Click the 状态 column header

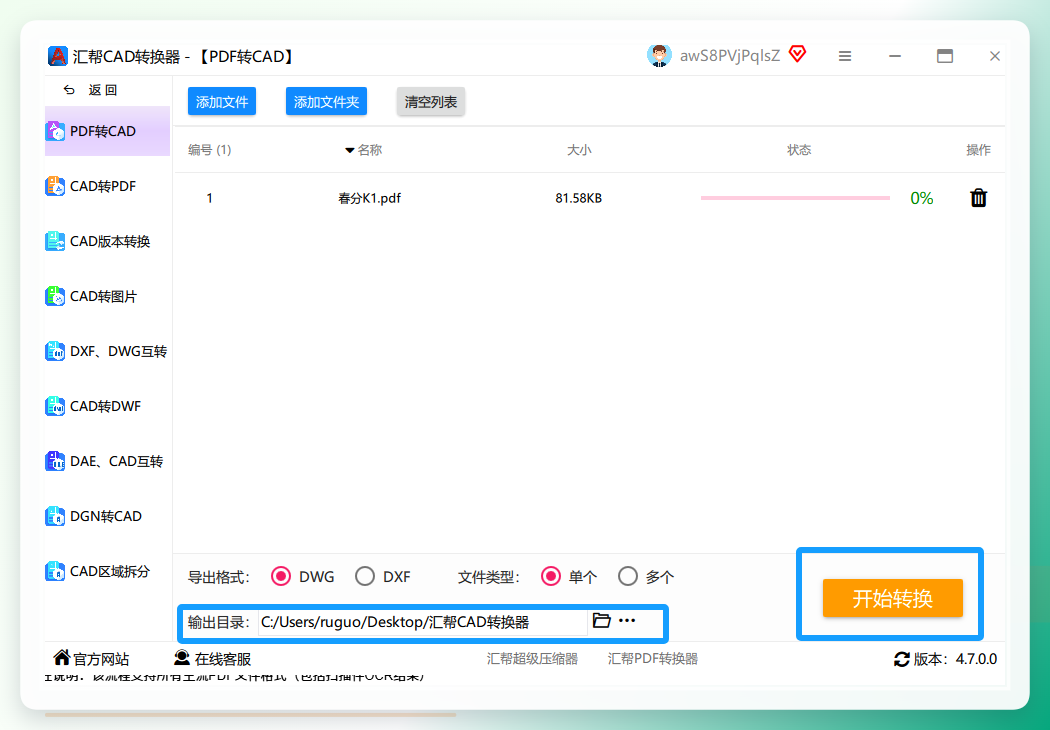pyautogui.click(x=799, y=150)
